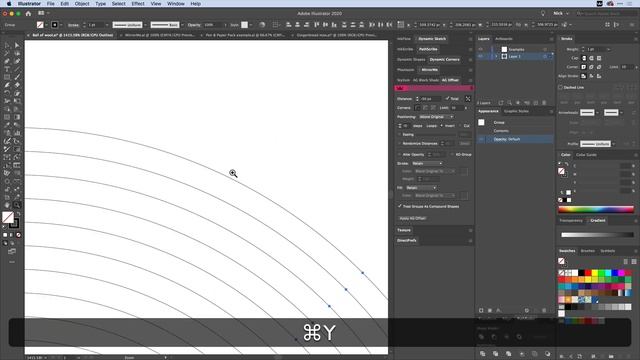Screen dimensions: 640x360
Task: Toggle the AG-Group checkbox
Action: (452, 154)
